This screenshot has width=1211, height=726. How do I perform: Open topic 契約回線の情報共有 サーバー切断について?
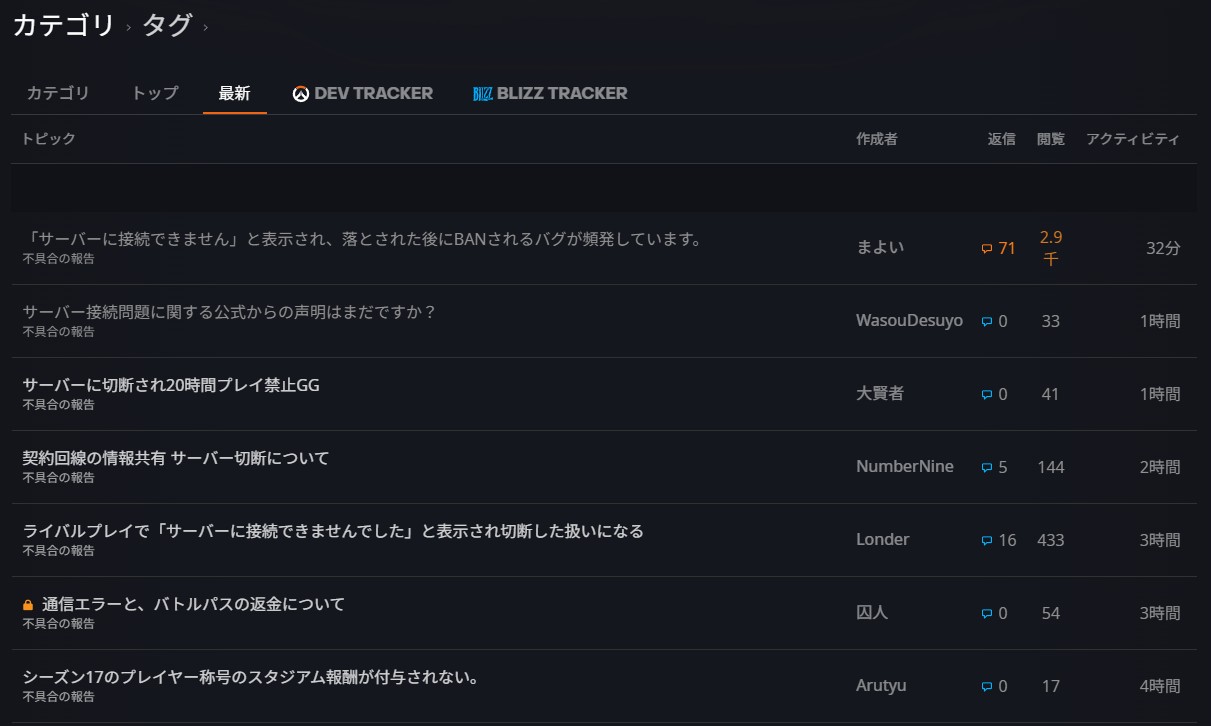click(176, 458)
